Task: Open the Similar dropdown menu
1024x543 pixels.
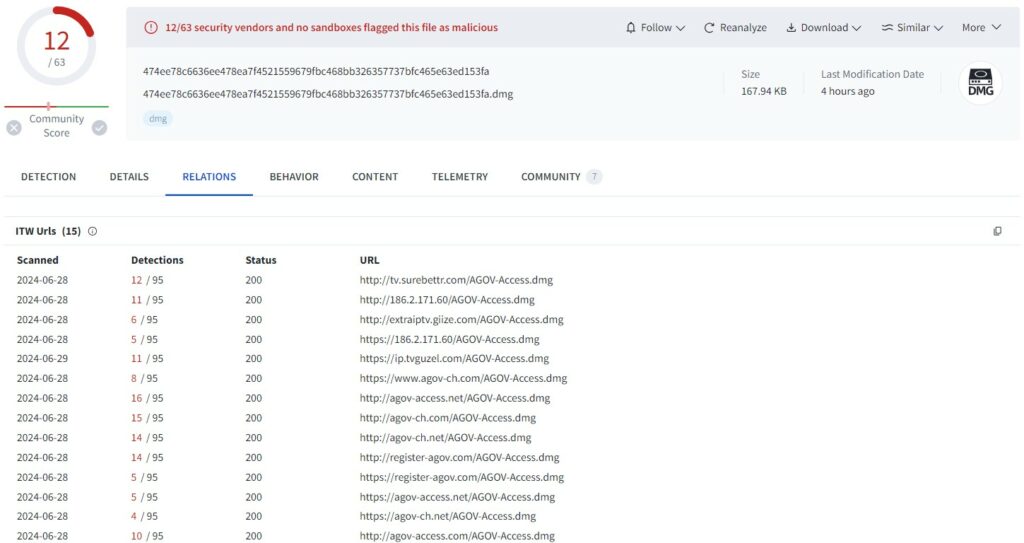Action: point(912,28)
